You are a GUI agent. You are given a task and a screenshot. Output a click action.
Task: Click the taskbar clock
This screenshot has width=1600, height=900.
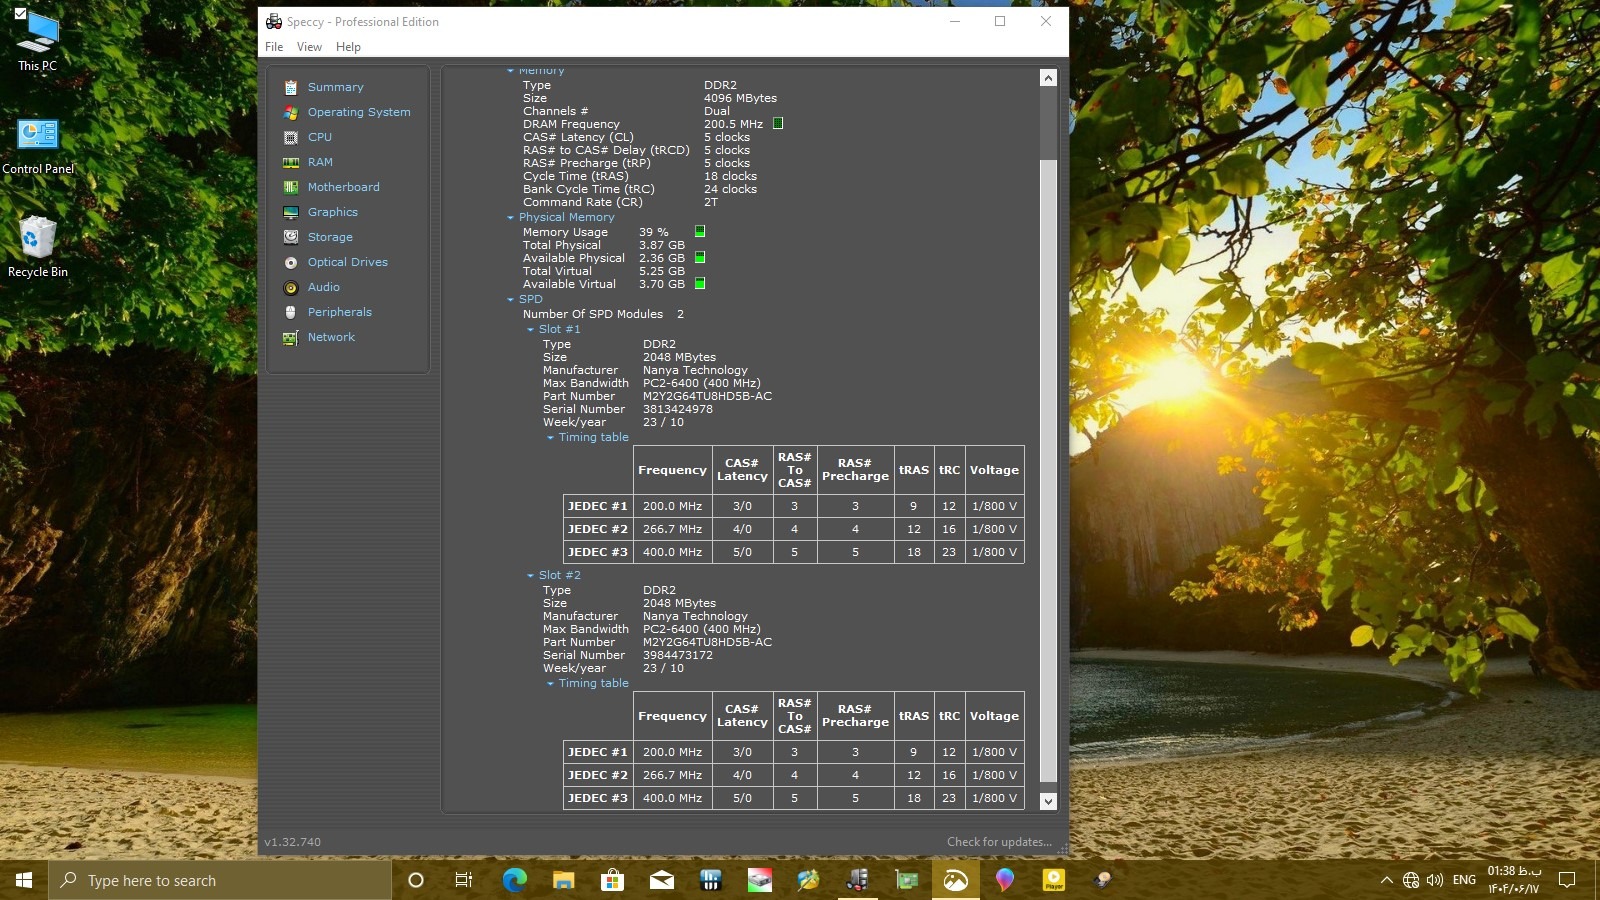coord(1514,880)
